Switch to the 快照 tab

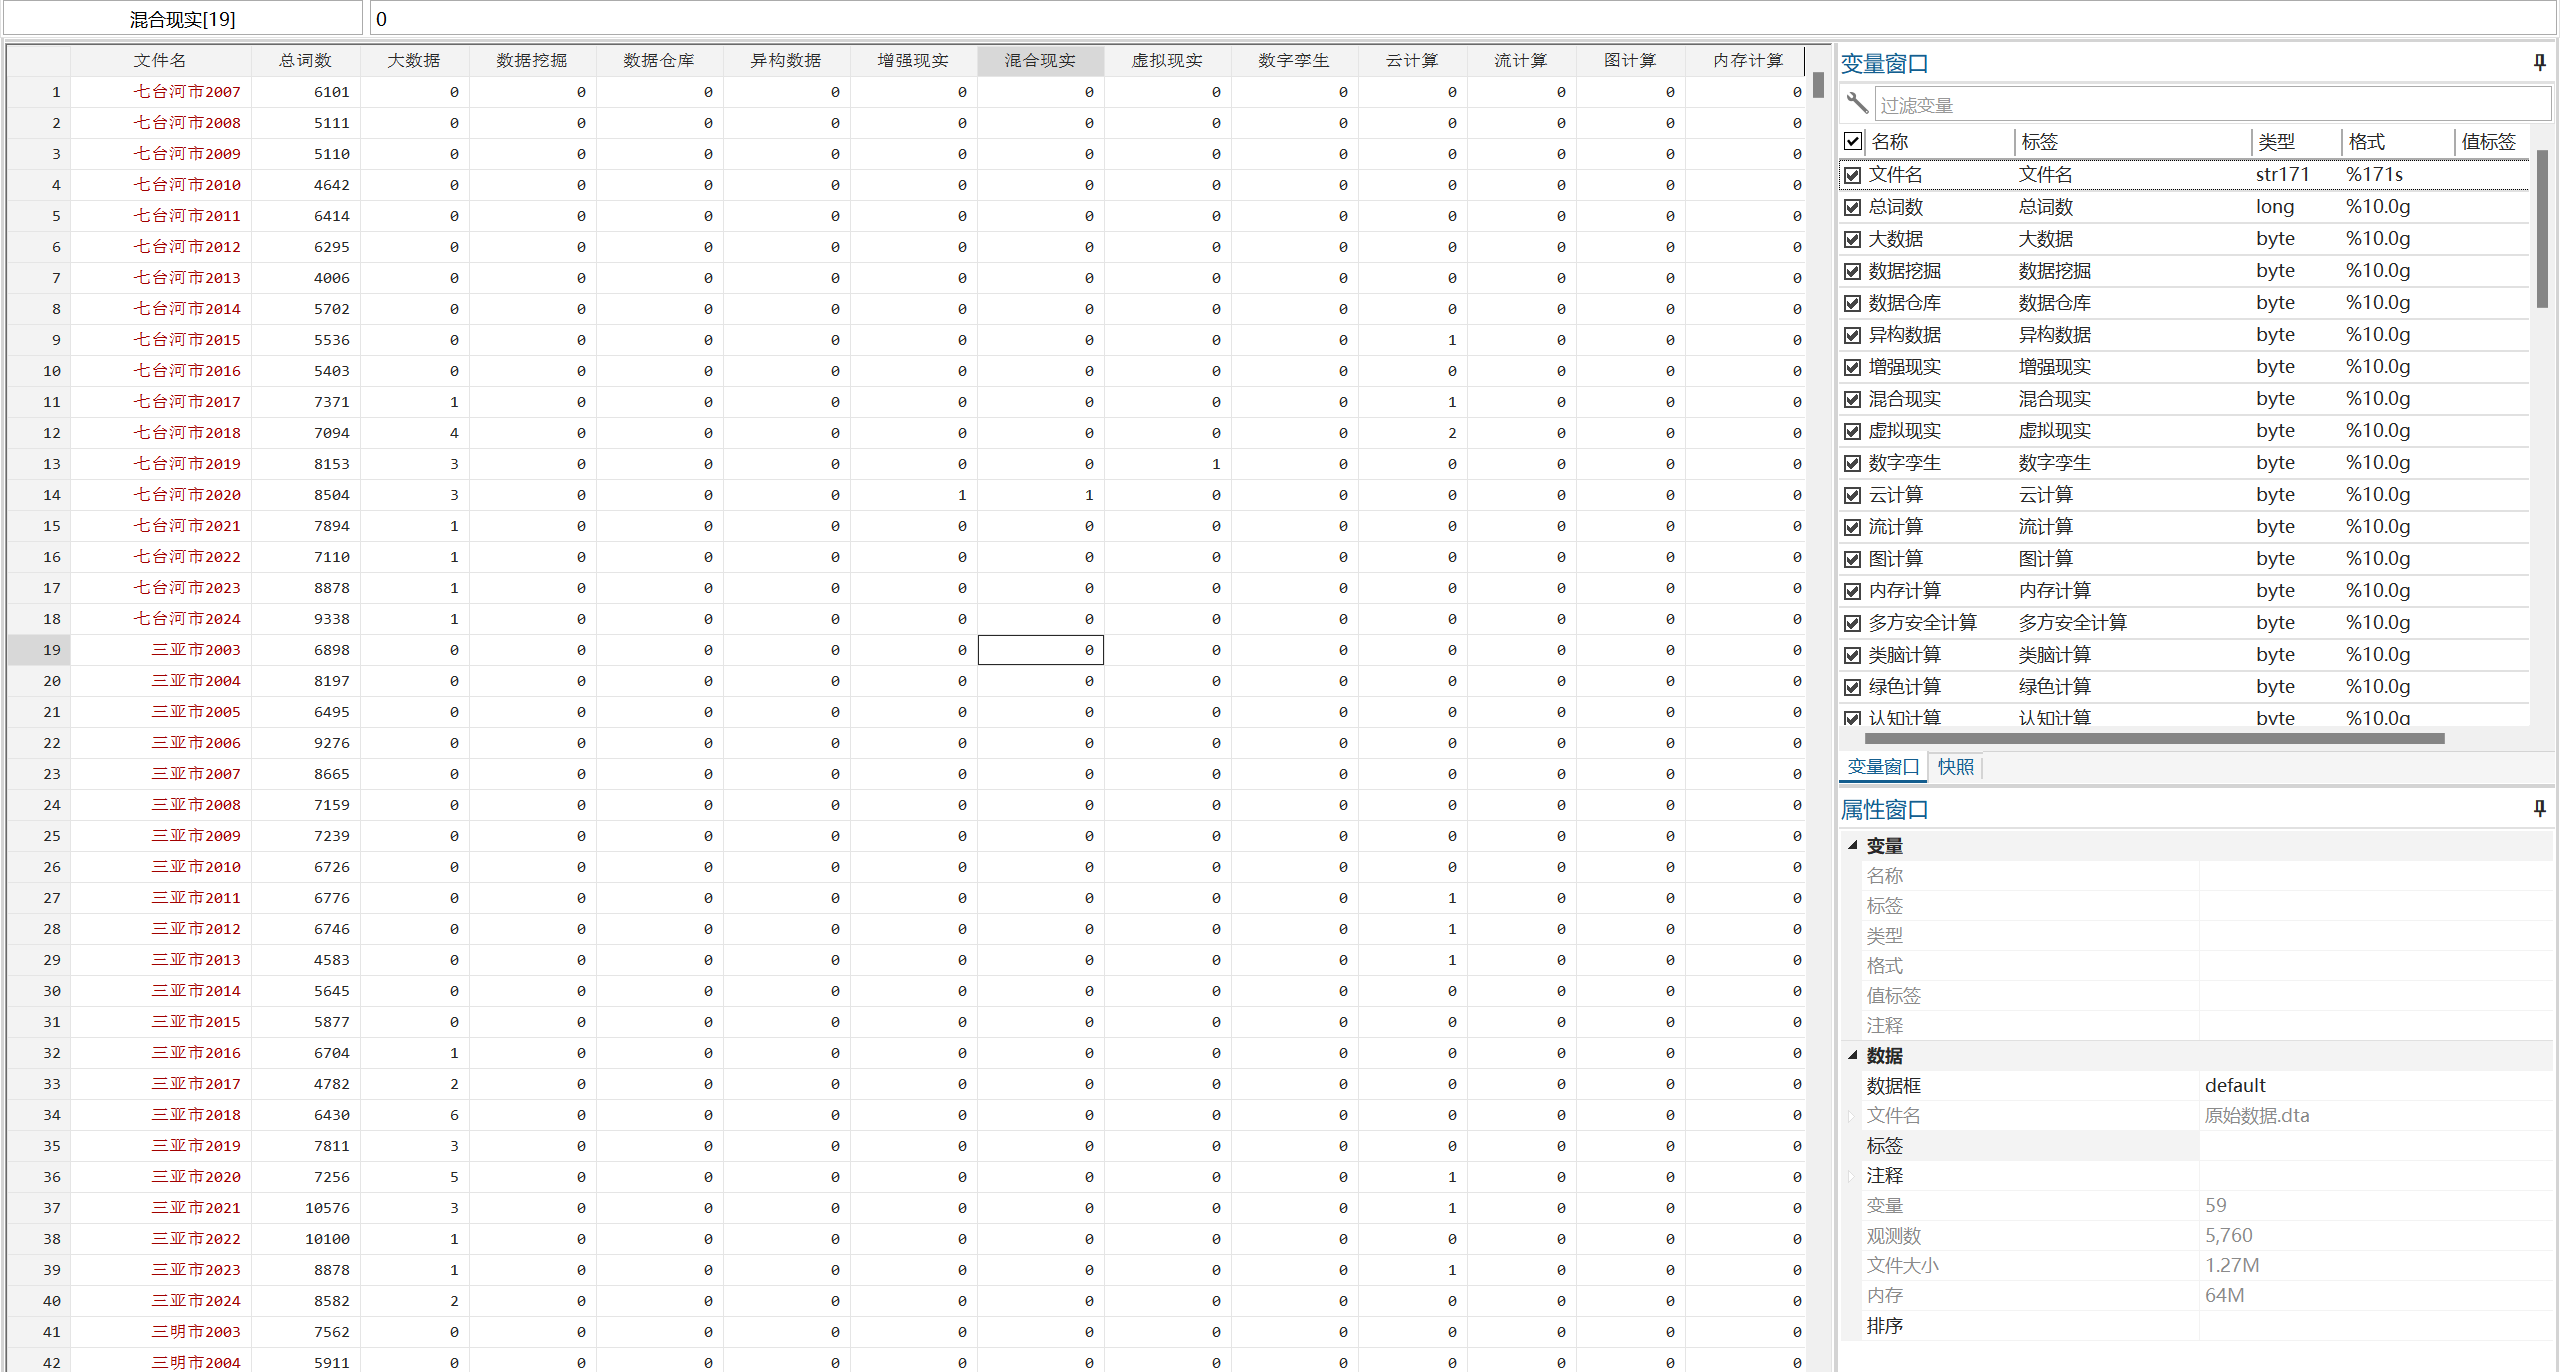click(x=1955, y=767)
